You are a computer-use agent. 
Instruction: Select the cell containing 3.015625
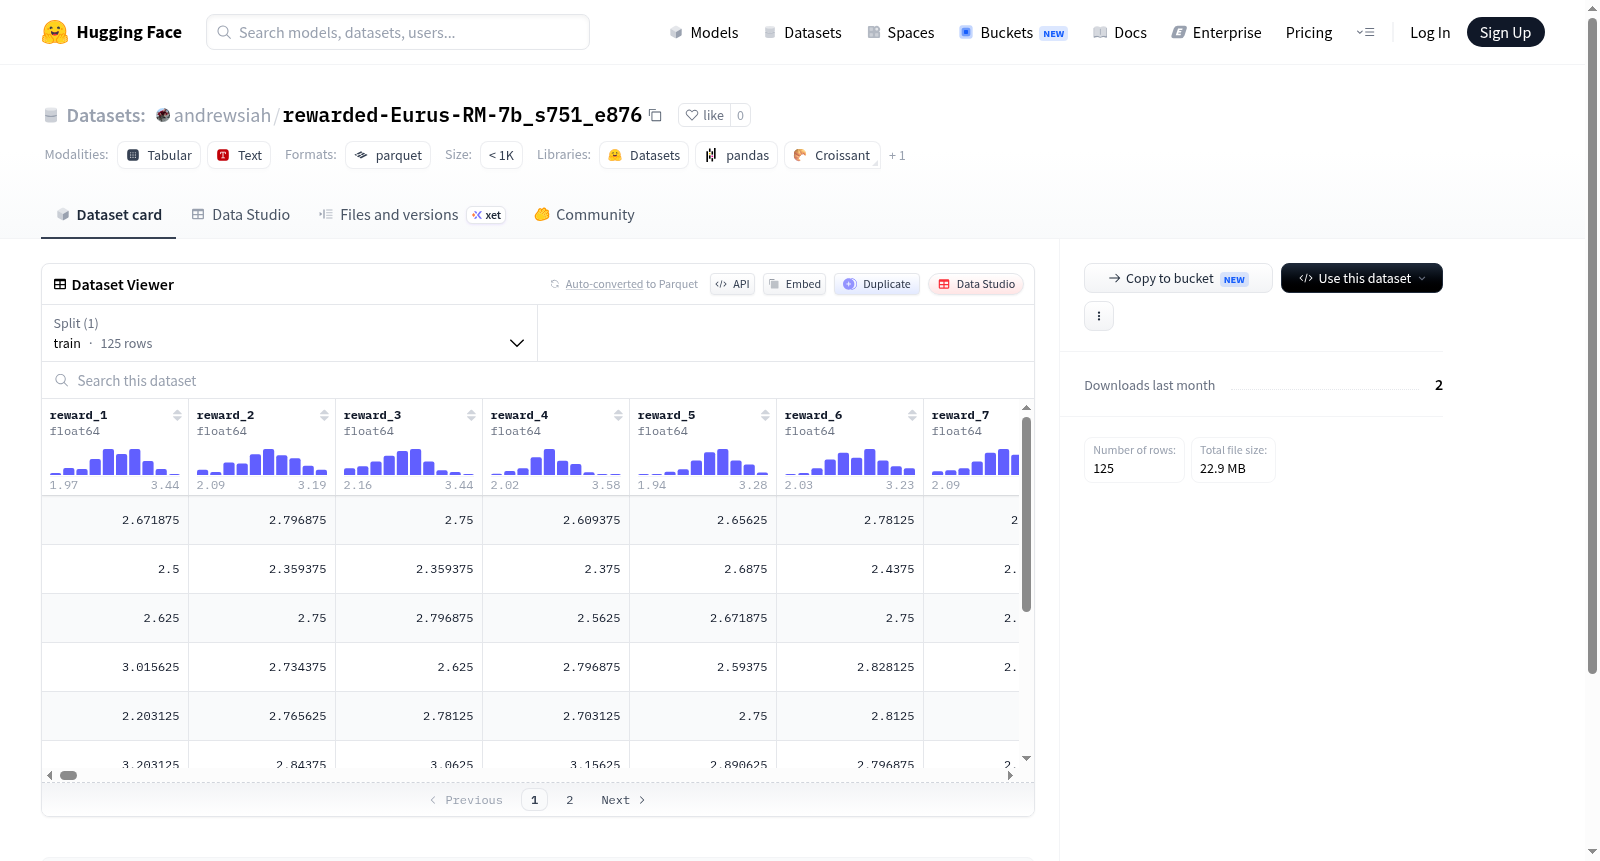click(115, 667)
